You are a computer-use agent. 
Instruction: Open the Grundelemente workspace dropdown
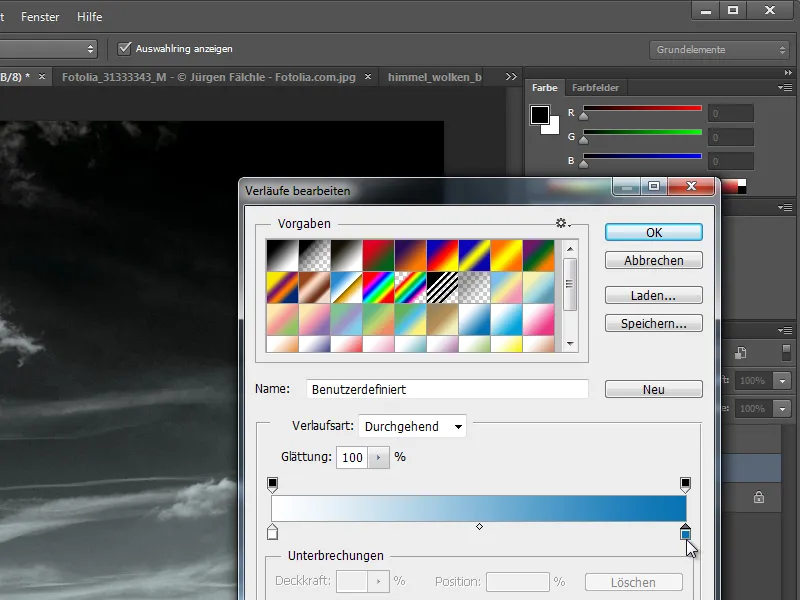(x=720, y=49)
